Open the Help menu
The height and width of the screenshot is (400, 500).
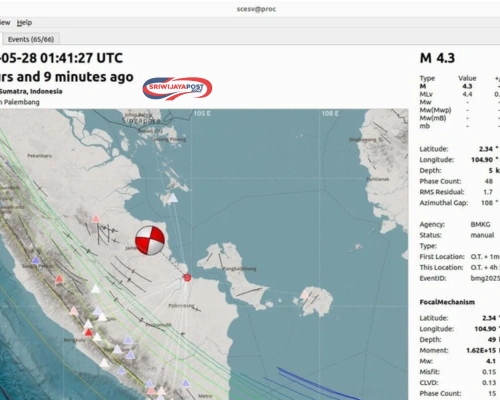pos(24,23)
